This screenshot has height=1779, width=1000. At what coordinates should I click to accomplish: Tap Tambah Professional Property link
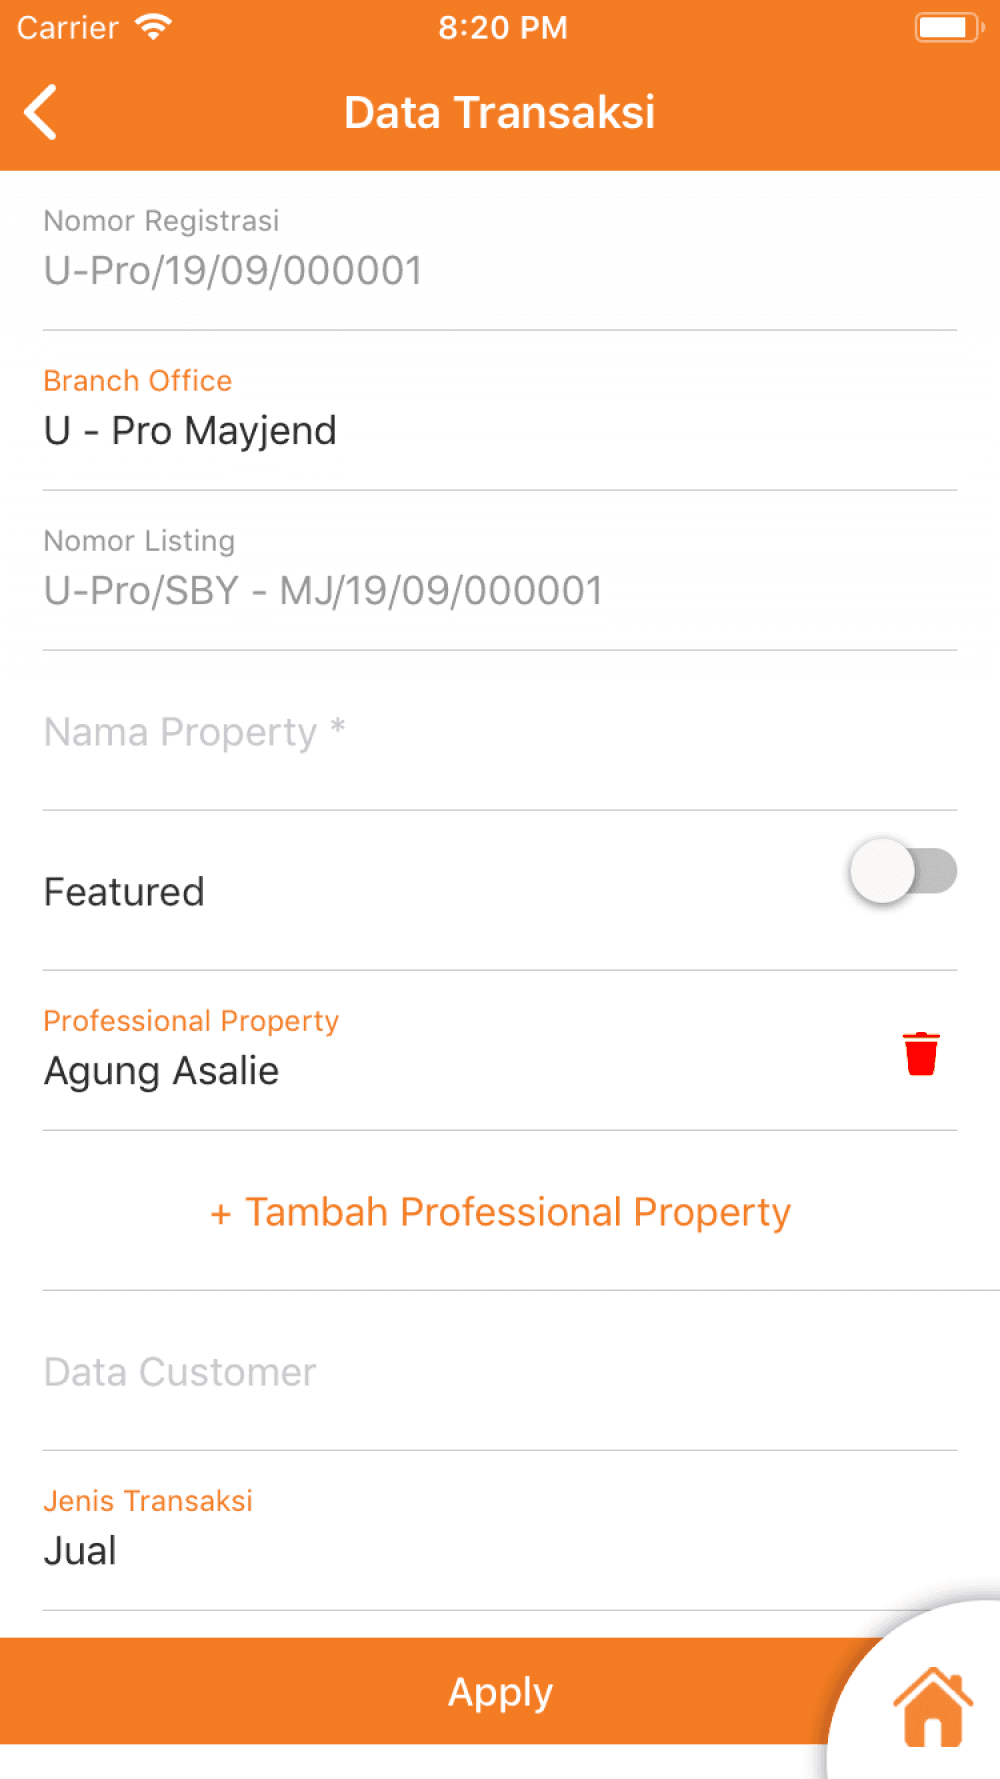pyautogui.click(x=500, y=1212)
